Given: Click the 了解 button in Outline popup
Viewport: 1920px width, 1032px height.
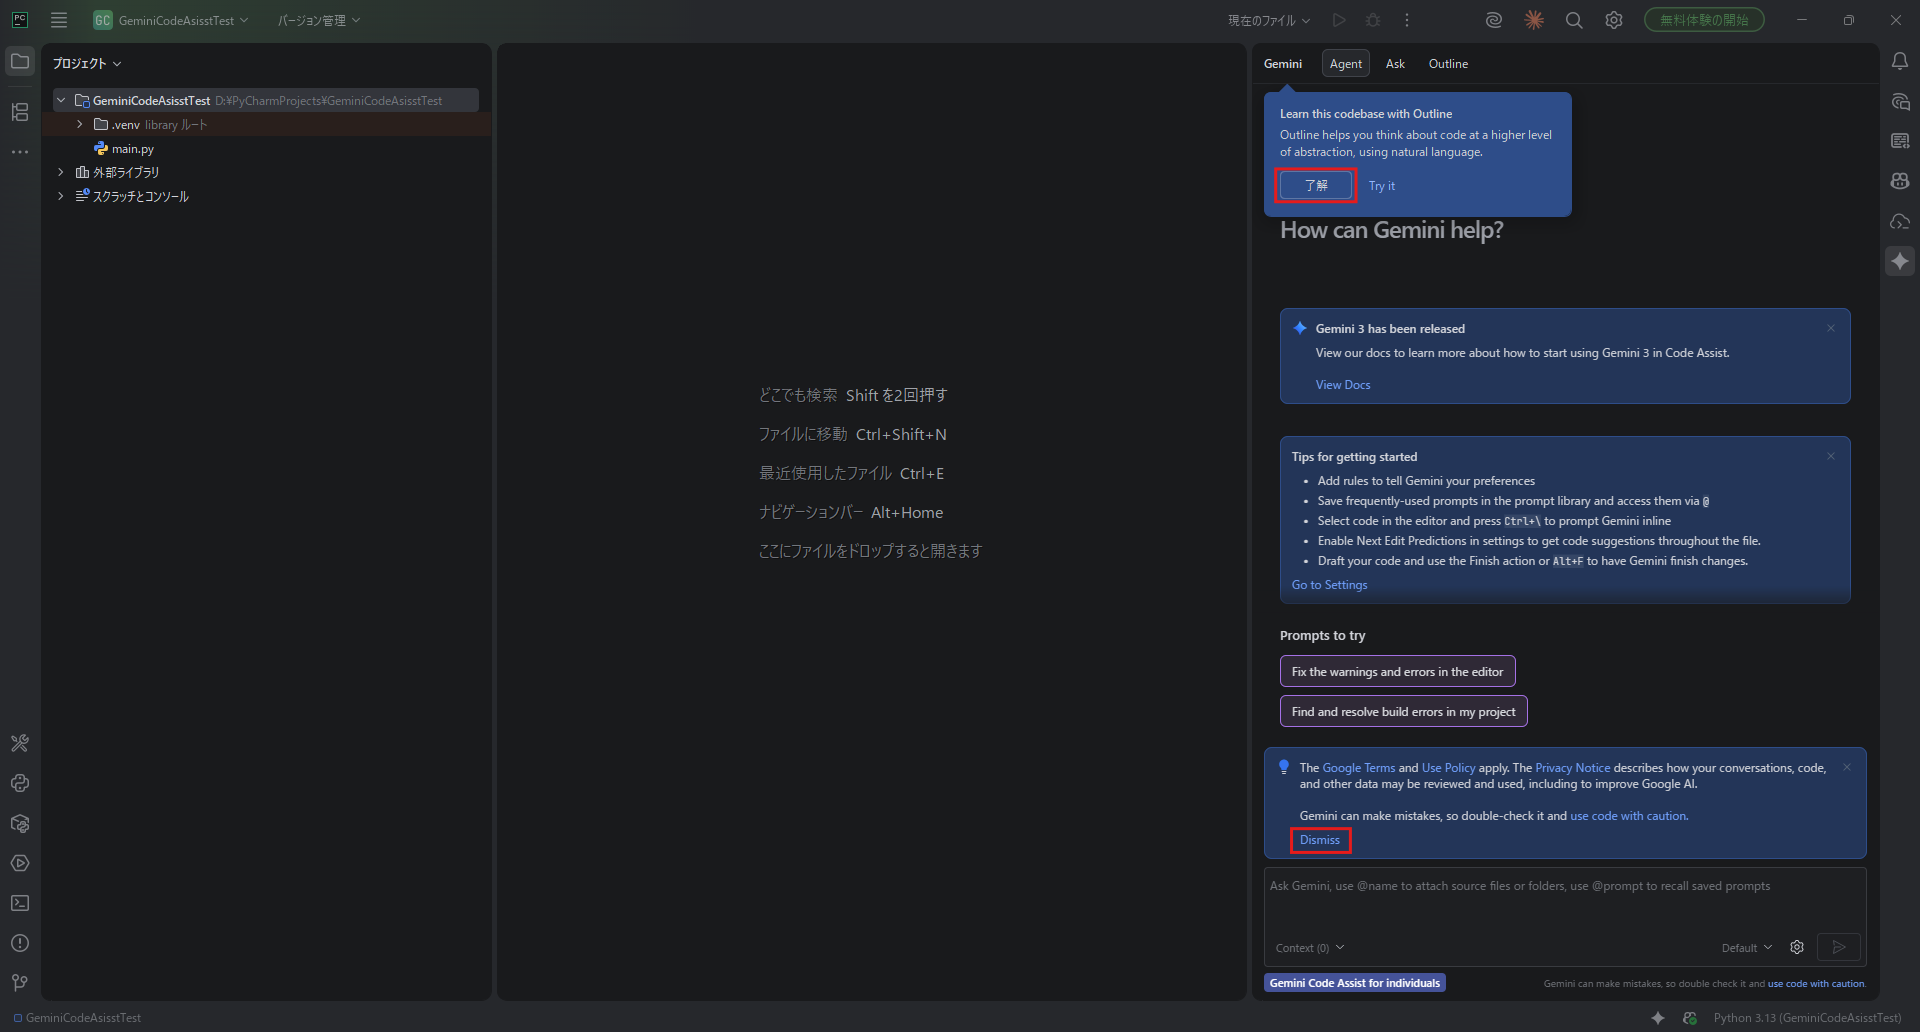Looking at the screenshot, I should (1316, 186).
